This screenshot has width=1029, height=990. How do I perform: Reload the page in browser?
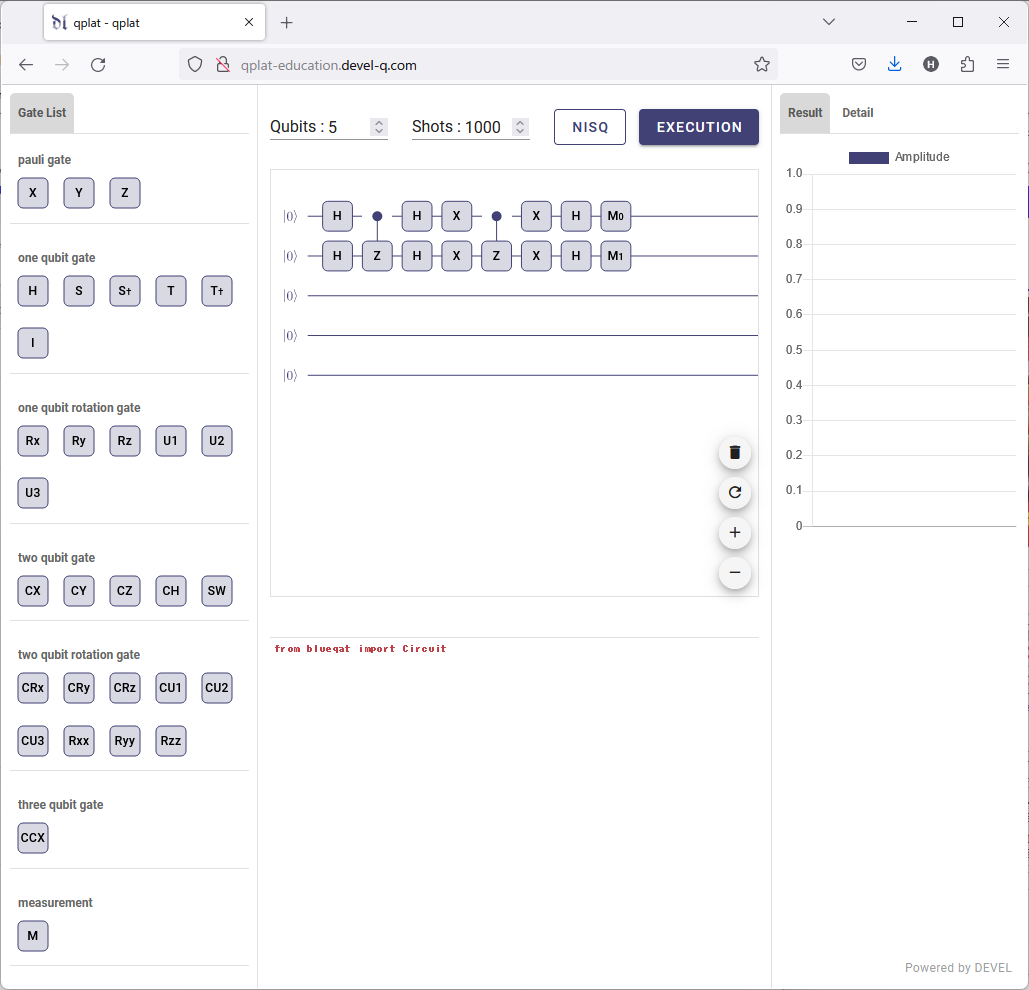[98, 64]
